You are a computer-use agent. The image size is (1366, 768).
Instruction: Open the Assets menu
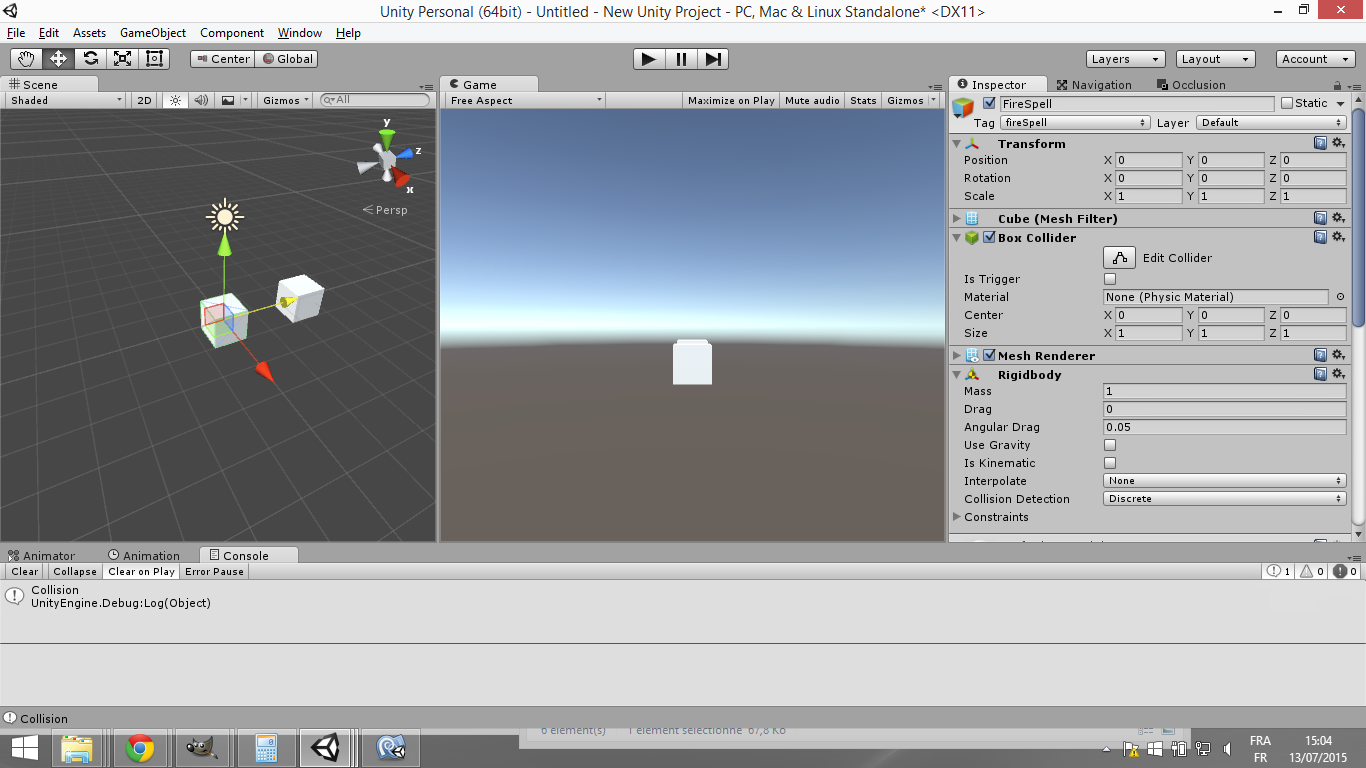point(89,33)
